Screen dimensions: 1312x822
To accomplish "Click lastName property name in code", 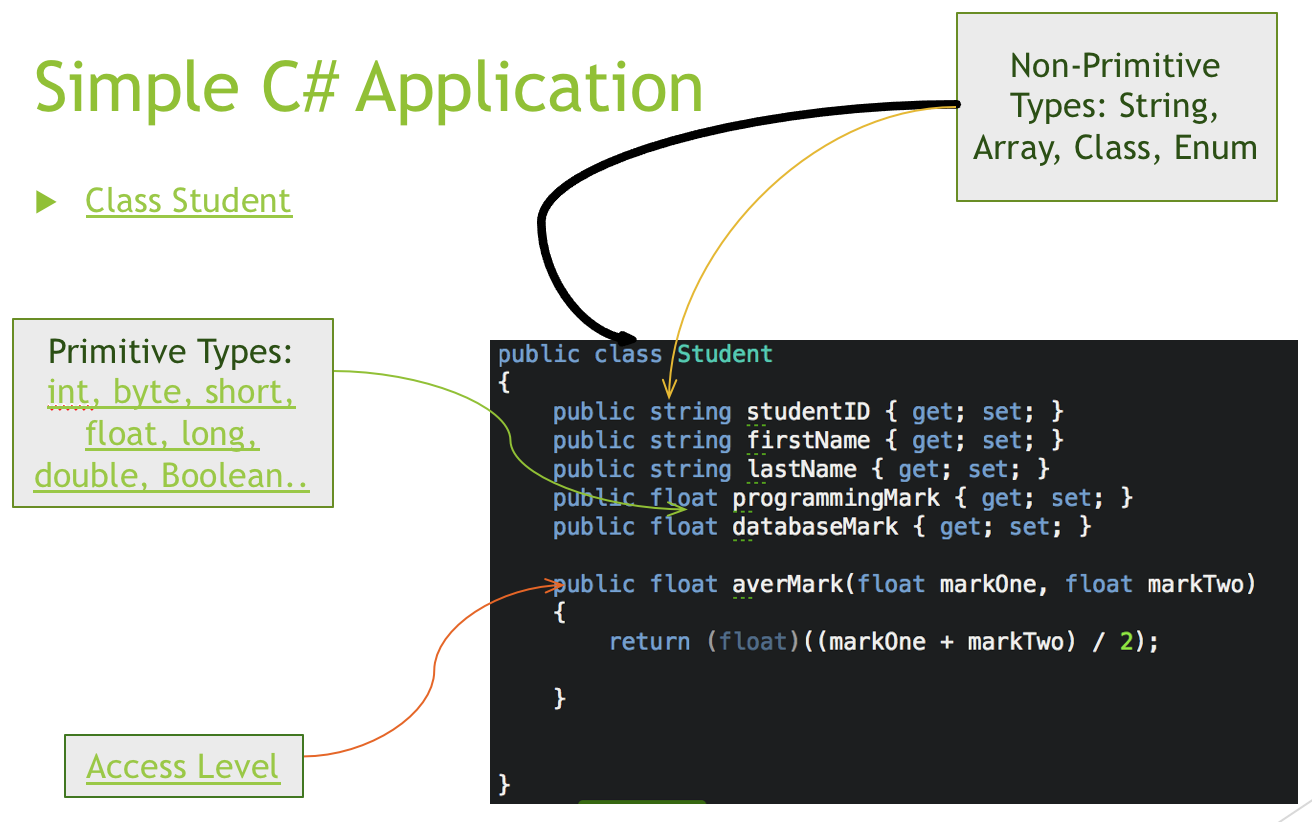I will [x=802, y=469].
